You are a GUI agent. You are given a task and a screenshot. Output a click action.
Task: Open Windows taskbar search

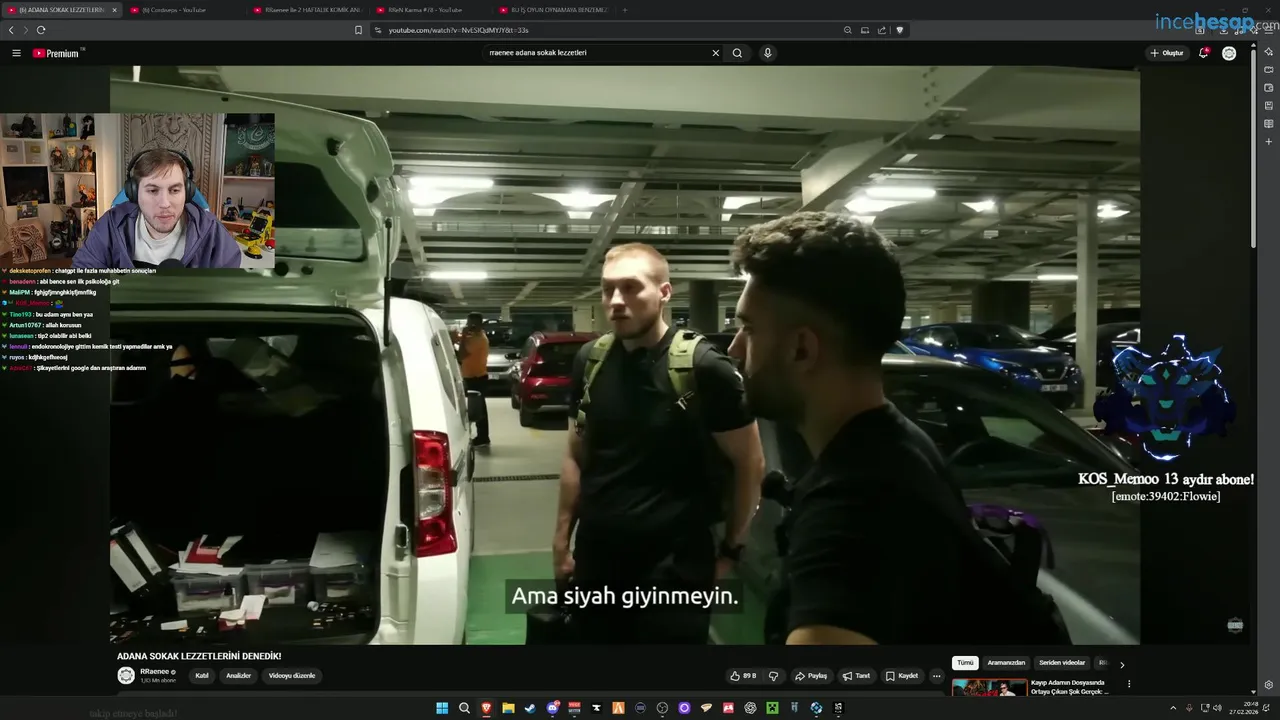[464, 708]
